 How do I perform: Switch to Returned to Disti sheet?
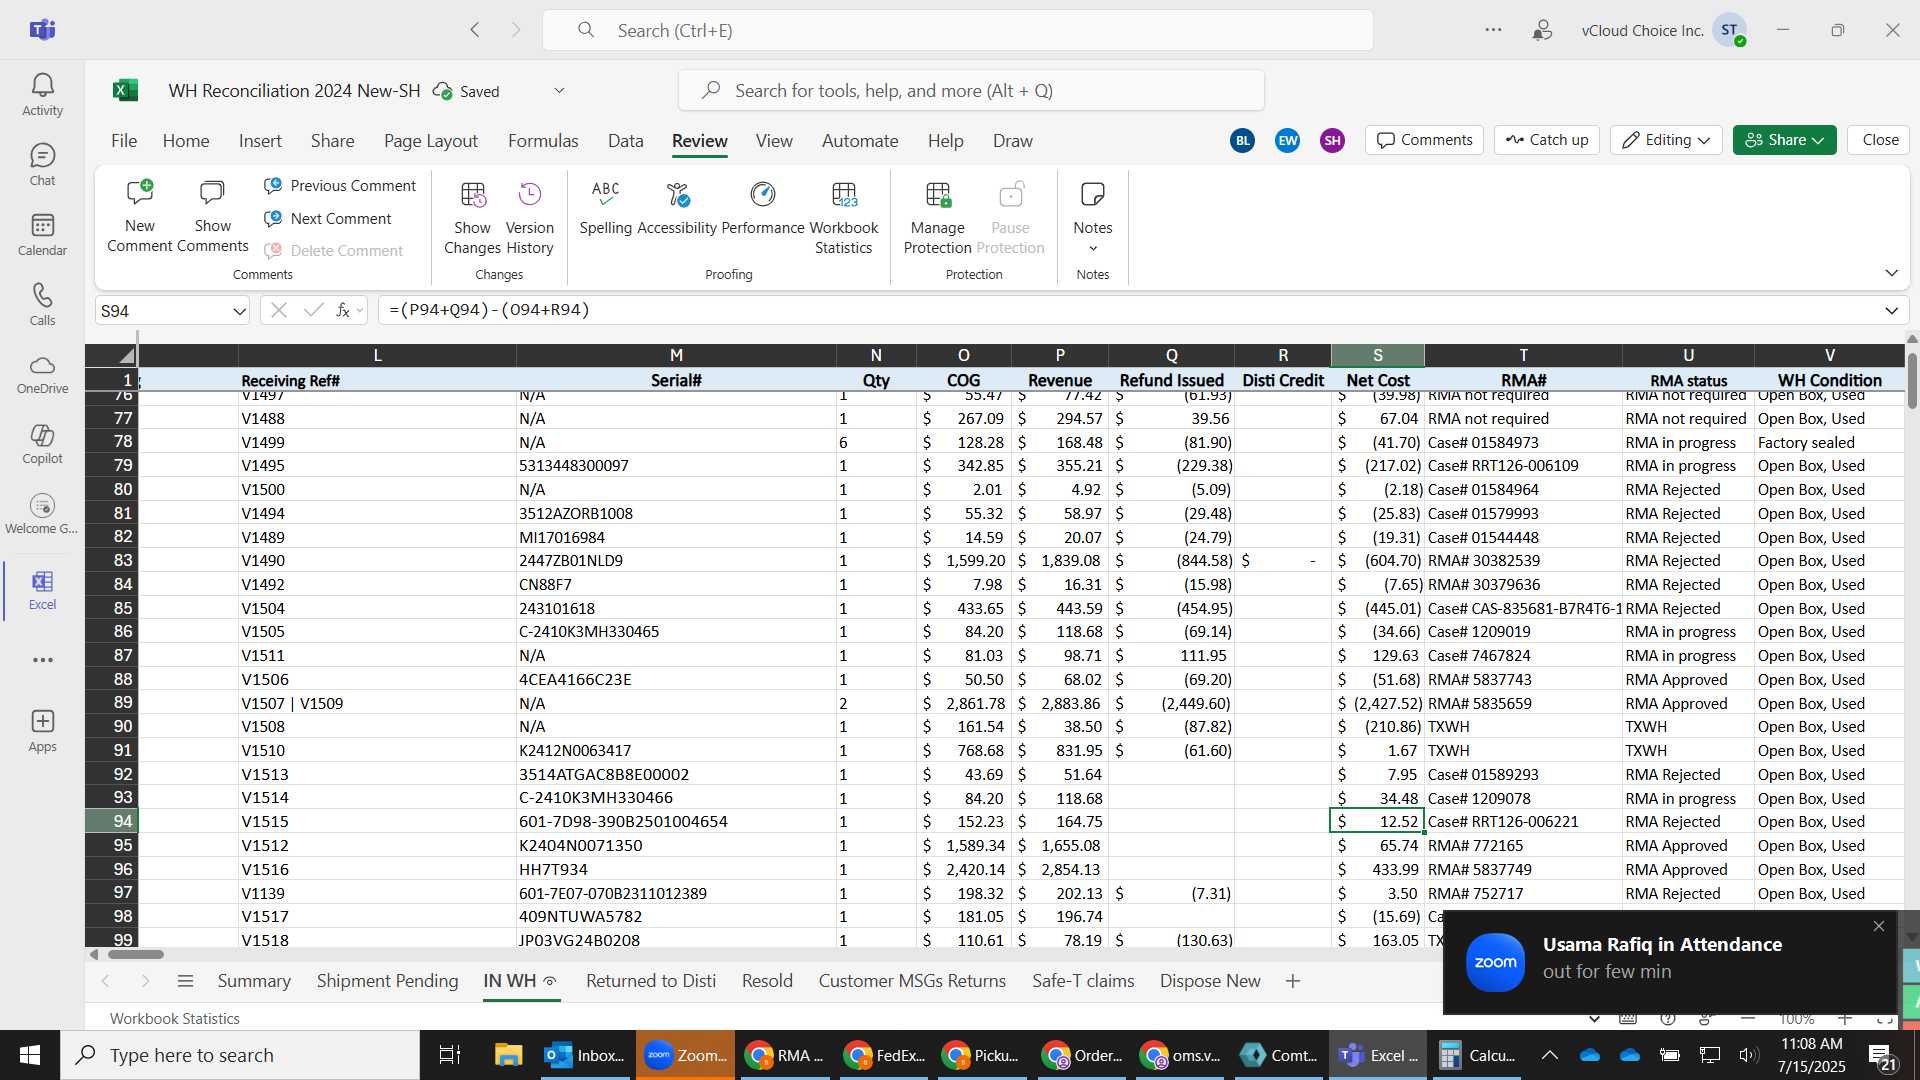click(651, 981)
